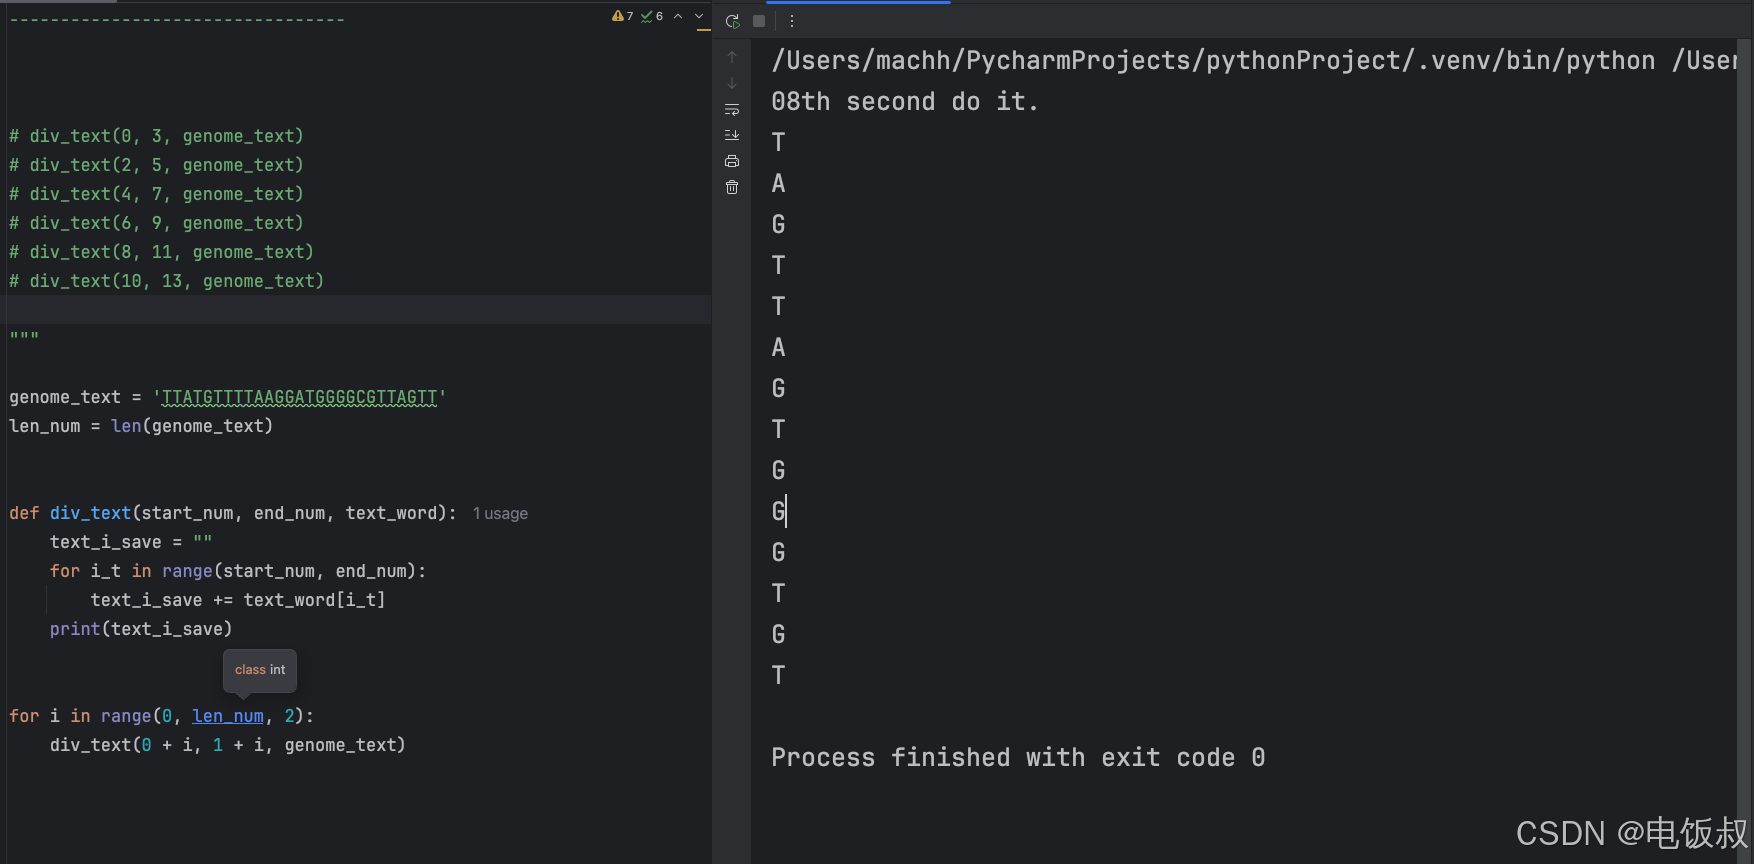Click the closing triple-quote docstring marker
Image resolution: width=1754 pixels, height=864 pixels.
[x=24, y=336]
